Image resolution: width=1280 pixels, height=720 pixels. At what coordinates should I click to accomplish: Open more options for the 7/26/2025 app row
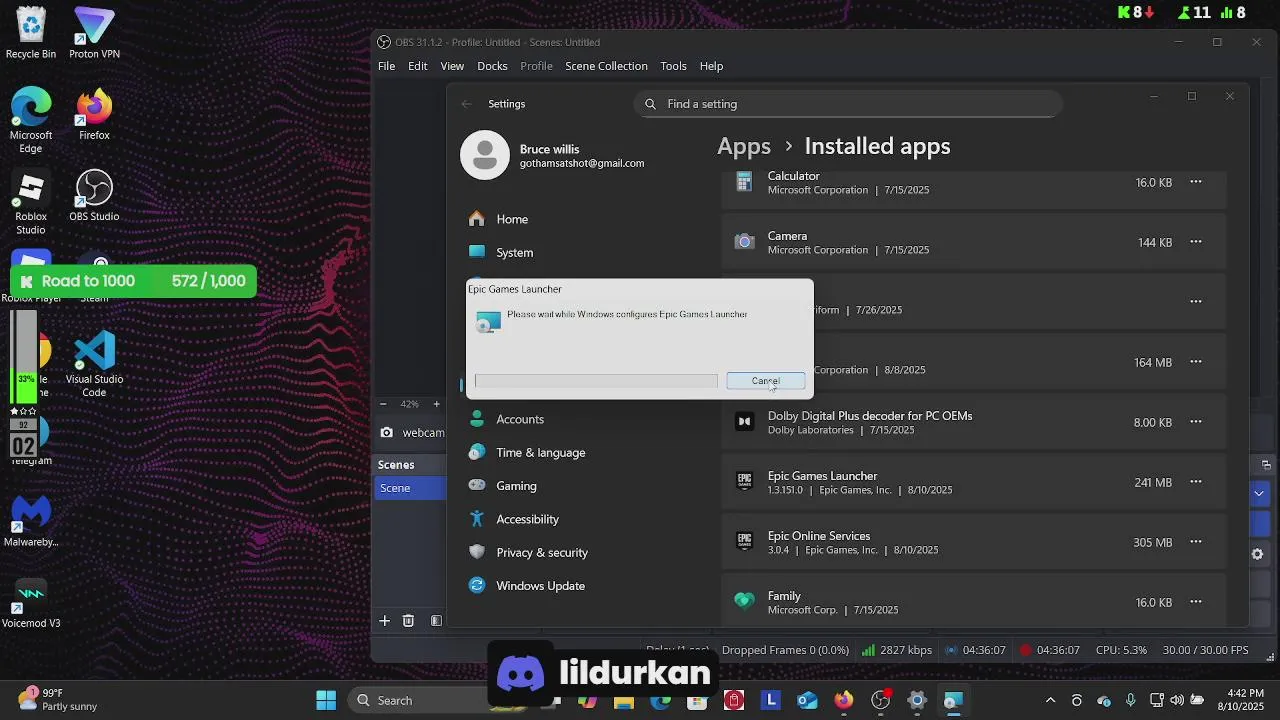[1195, 301]
